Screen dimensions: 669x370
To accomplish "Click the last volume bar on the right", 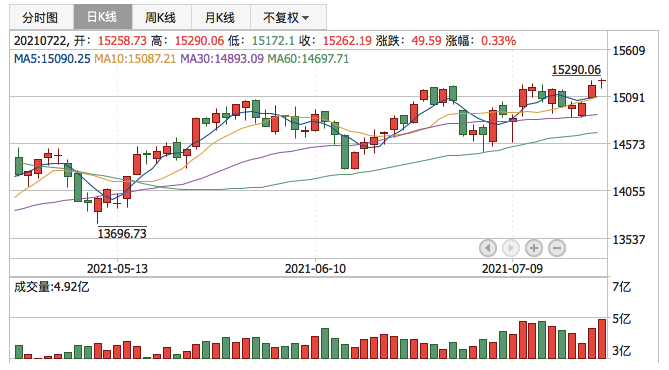I will coord(602,339).
